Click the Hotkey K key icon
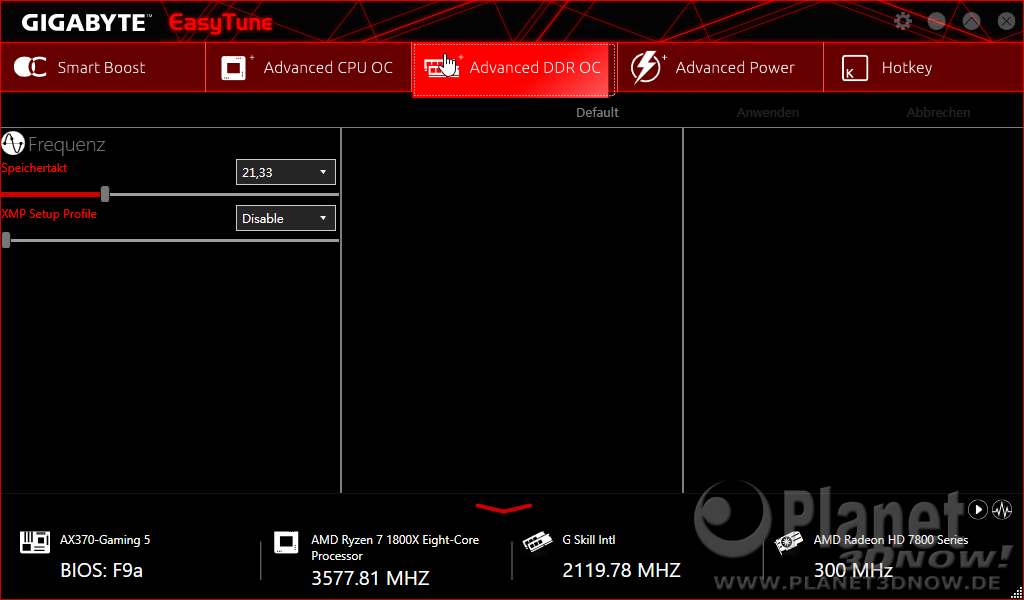This screenshot has height=600, width=1024. [x=855, y=68]
